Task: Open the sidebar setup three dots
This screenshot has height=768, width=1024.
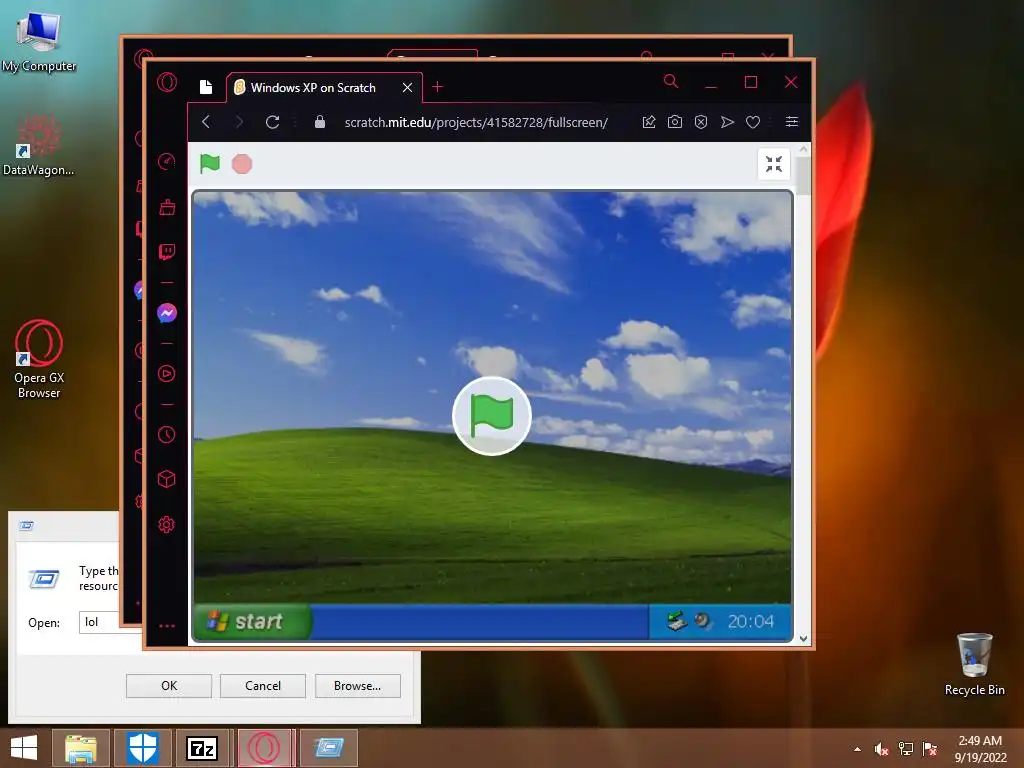Action: coord(167,626)
